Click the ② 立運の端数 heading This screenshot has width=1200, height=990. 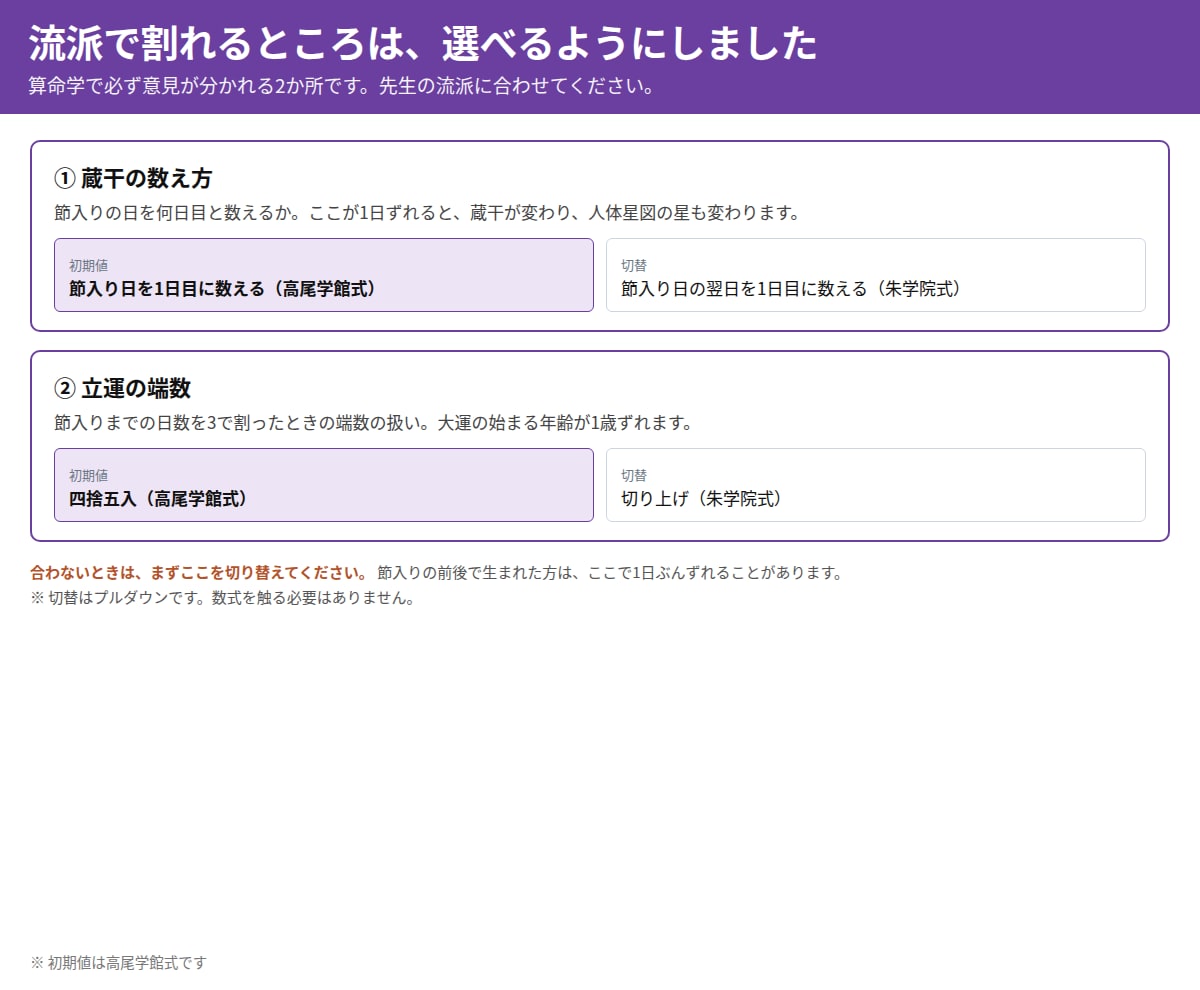pos(122,389)
